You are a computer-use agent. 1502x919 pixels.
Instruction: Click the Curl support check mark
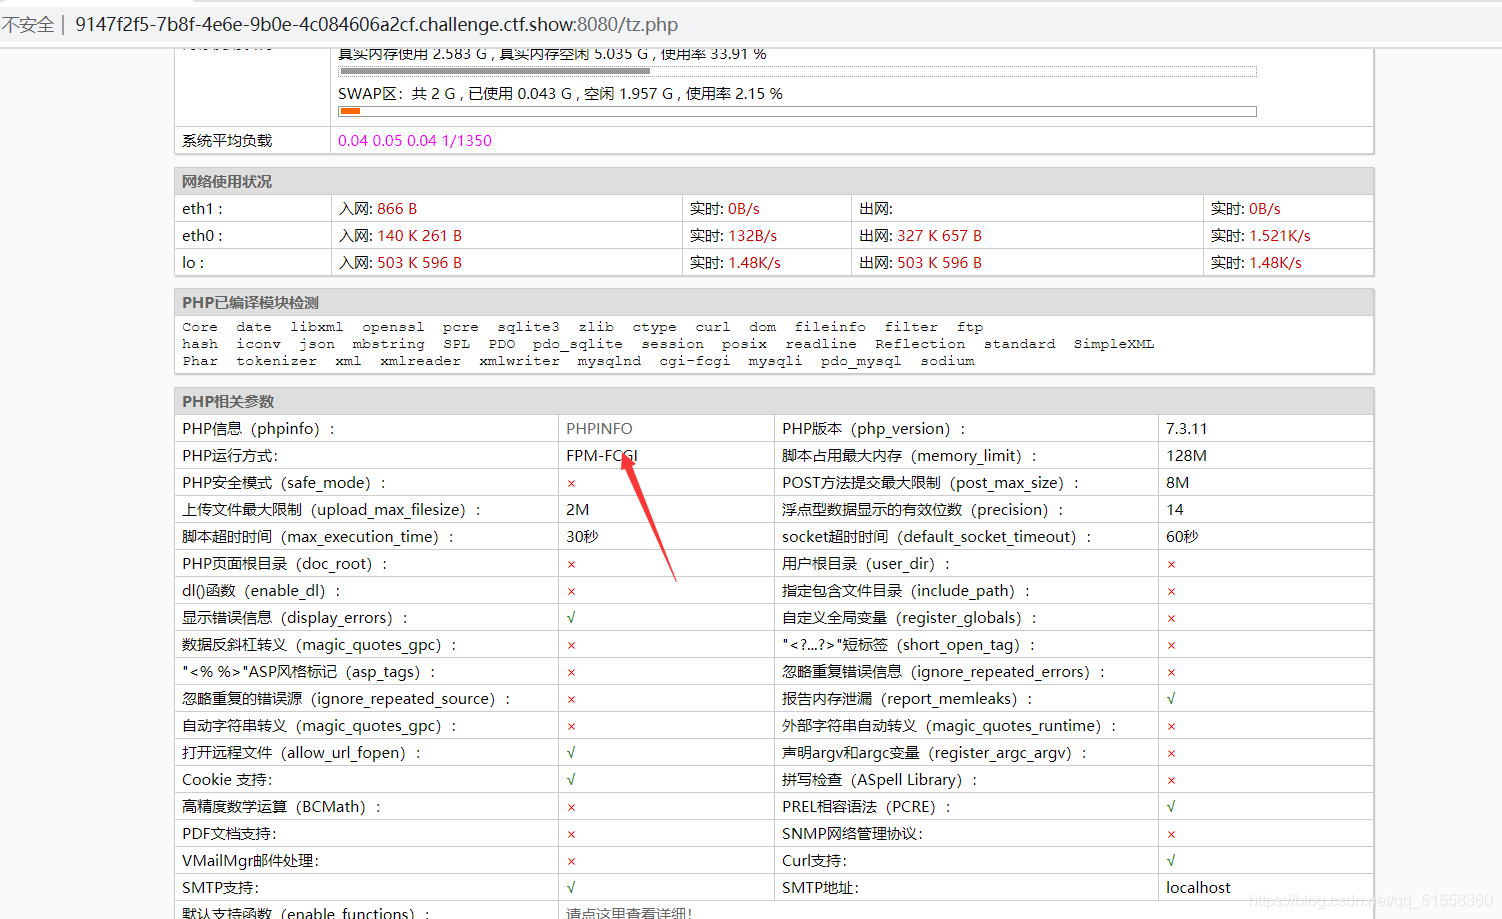tap(1171, 860)
